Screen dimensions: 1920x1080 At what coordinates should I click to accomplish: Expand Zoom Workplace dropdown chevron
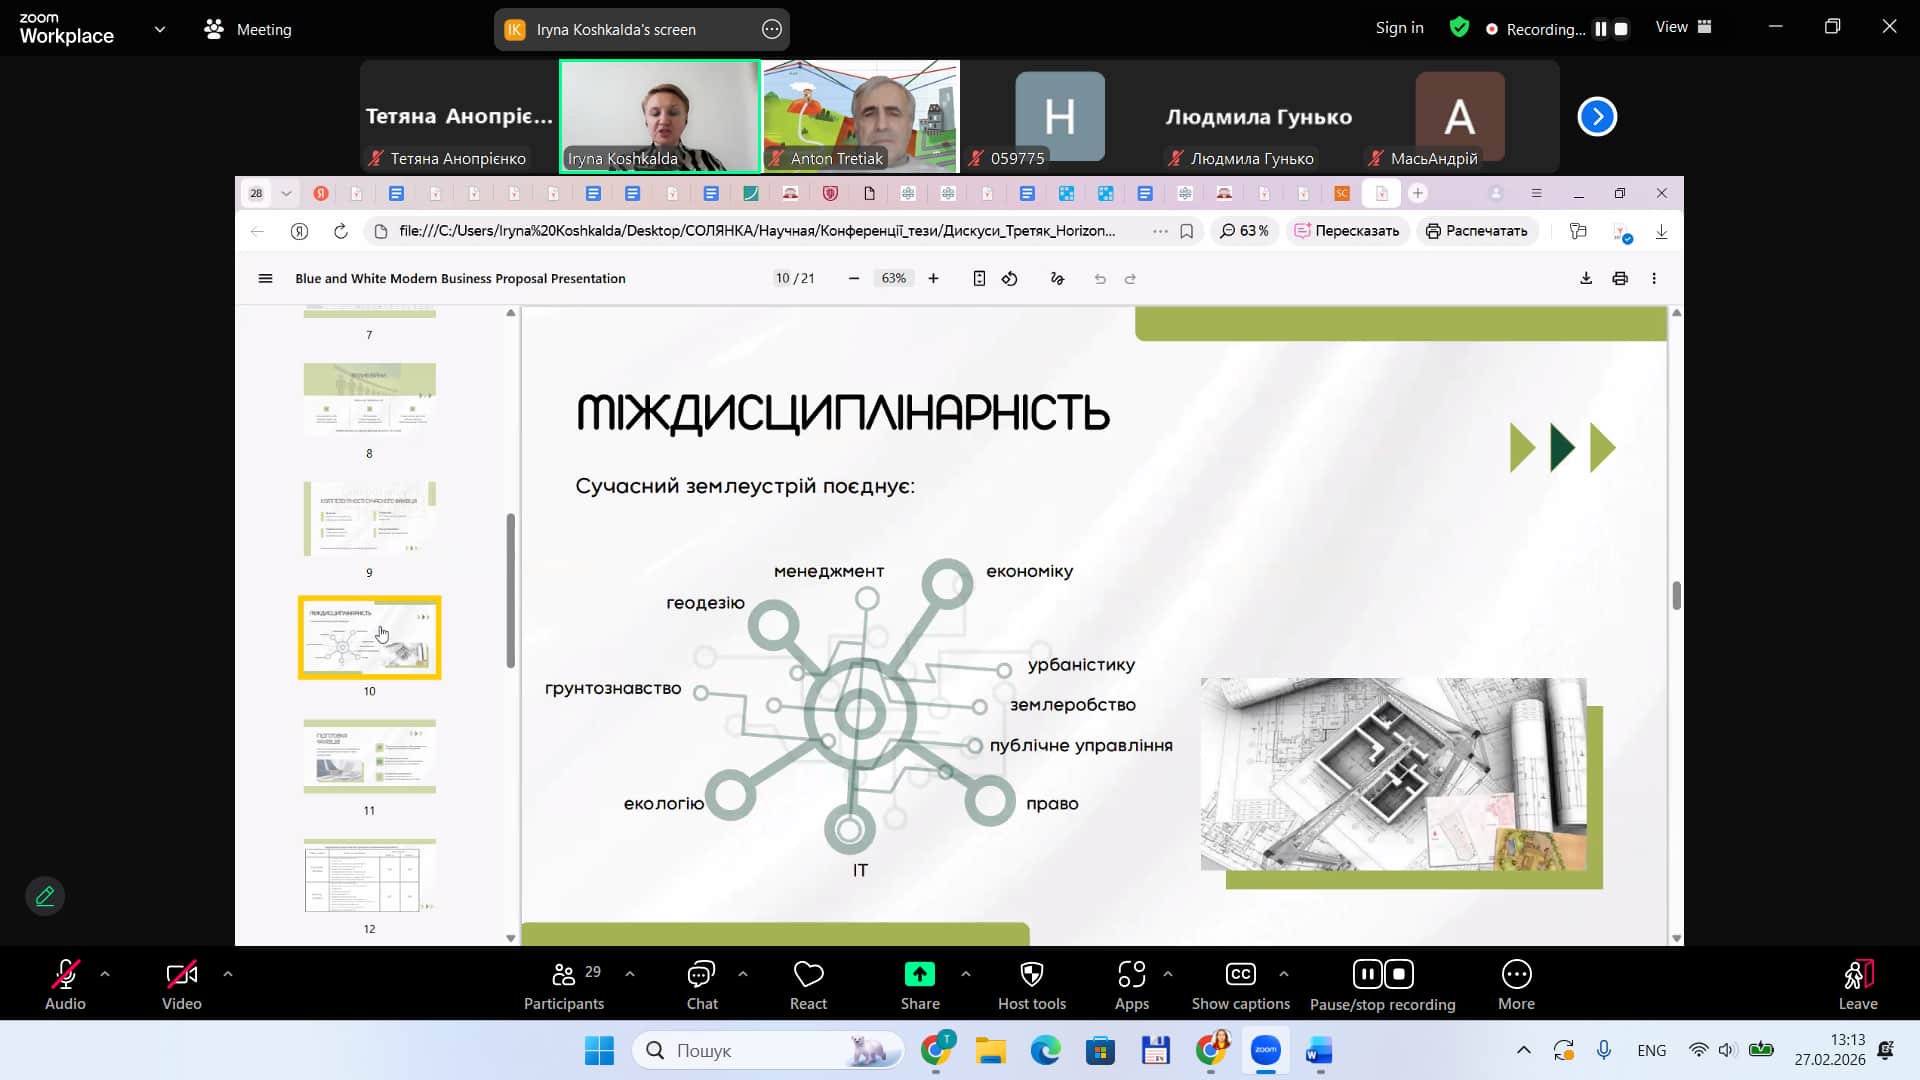click(160, 30)
